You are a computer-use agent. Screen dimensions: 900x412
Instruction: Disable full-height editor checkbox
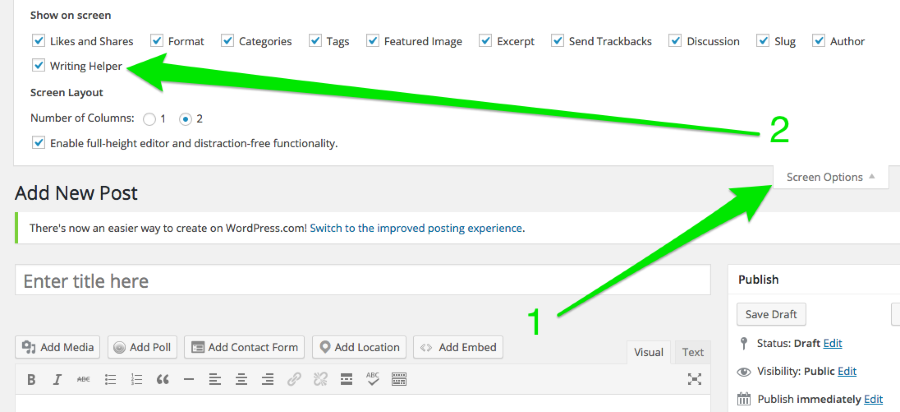[x=39, y=143]
